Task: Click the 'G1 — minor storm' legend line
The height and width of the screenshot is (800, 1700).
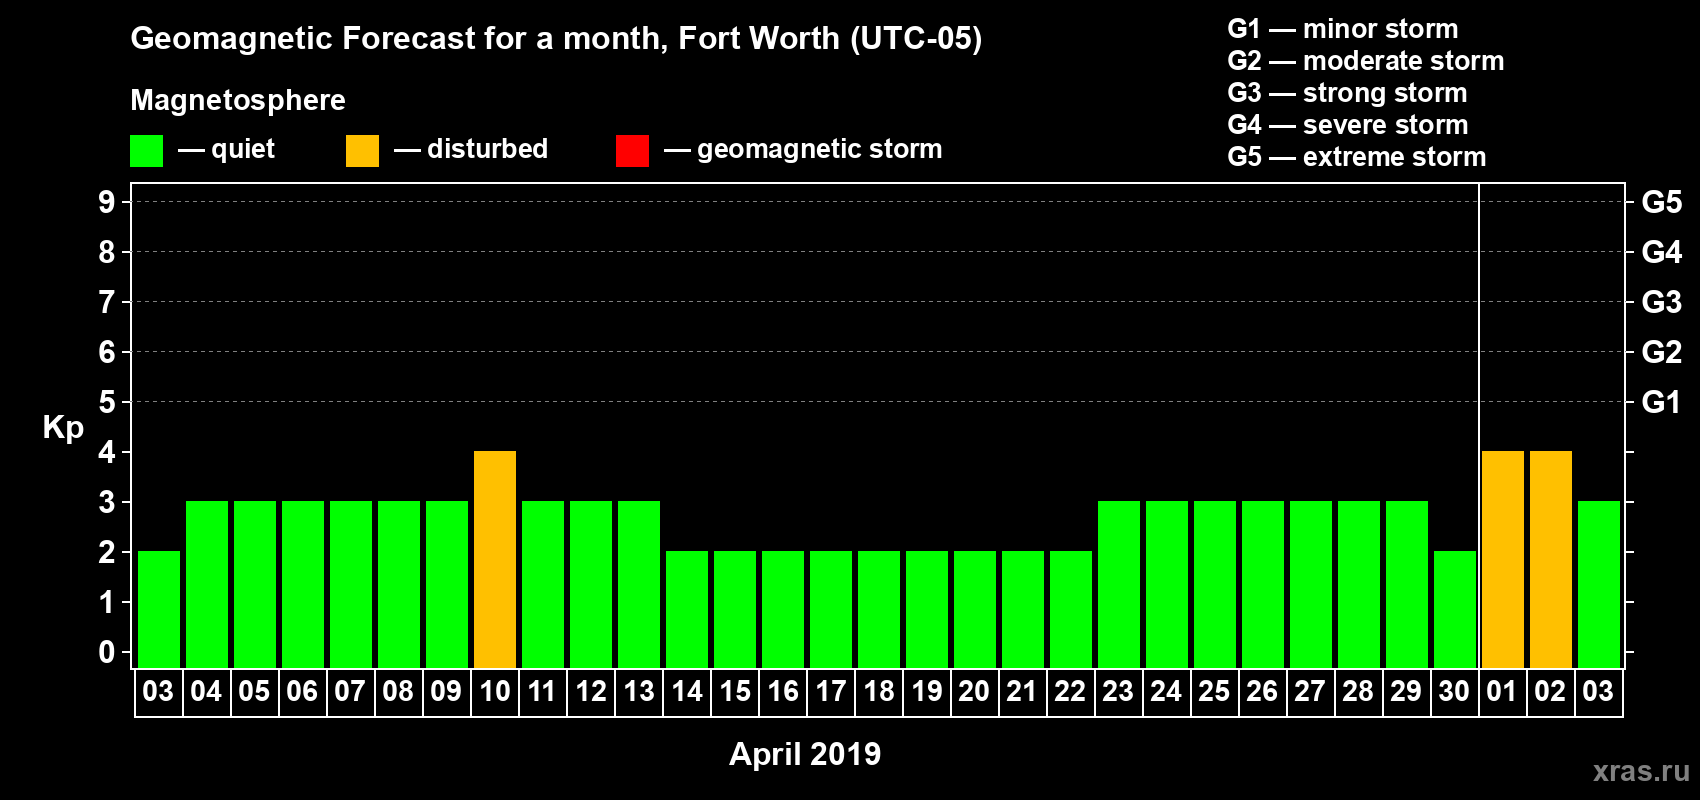Action: pos(1343,29)
